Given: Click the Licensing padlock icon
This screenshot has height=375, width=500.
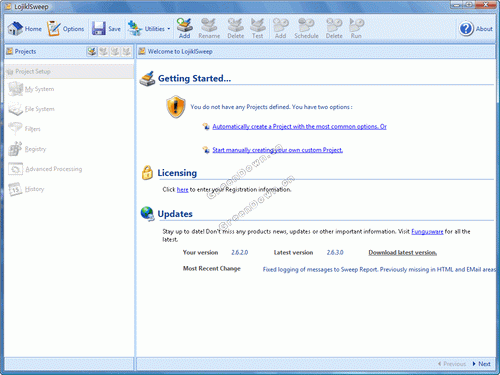Looking at the screenshot, I should [x=147, y=173].
